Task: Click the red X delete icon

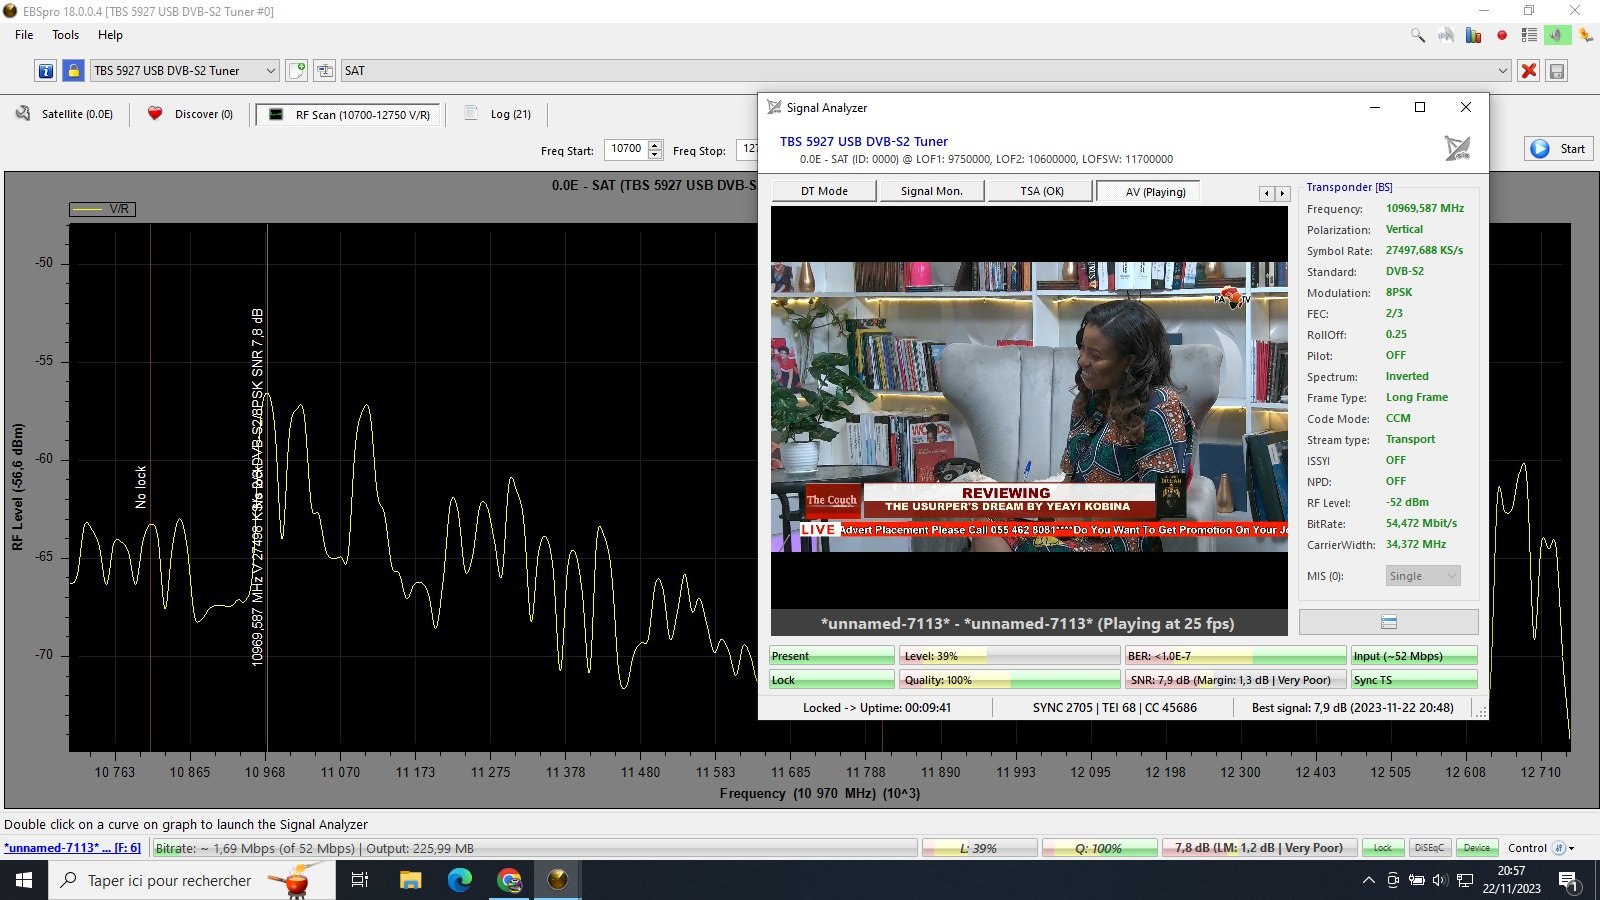Action: click(x=1528, y=71)
